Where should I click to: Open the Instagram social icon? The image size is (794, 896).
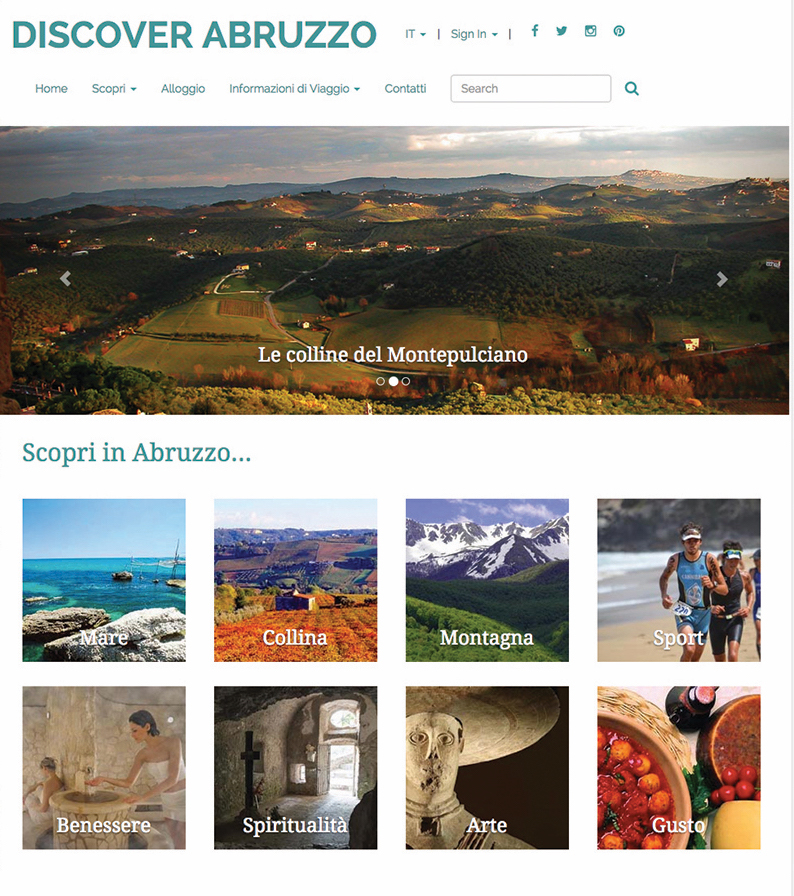click(591, 31)
